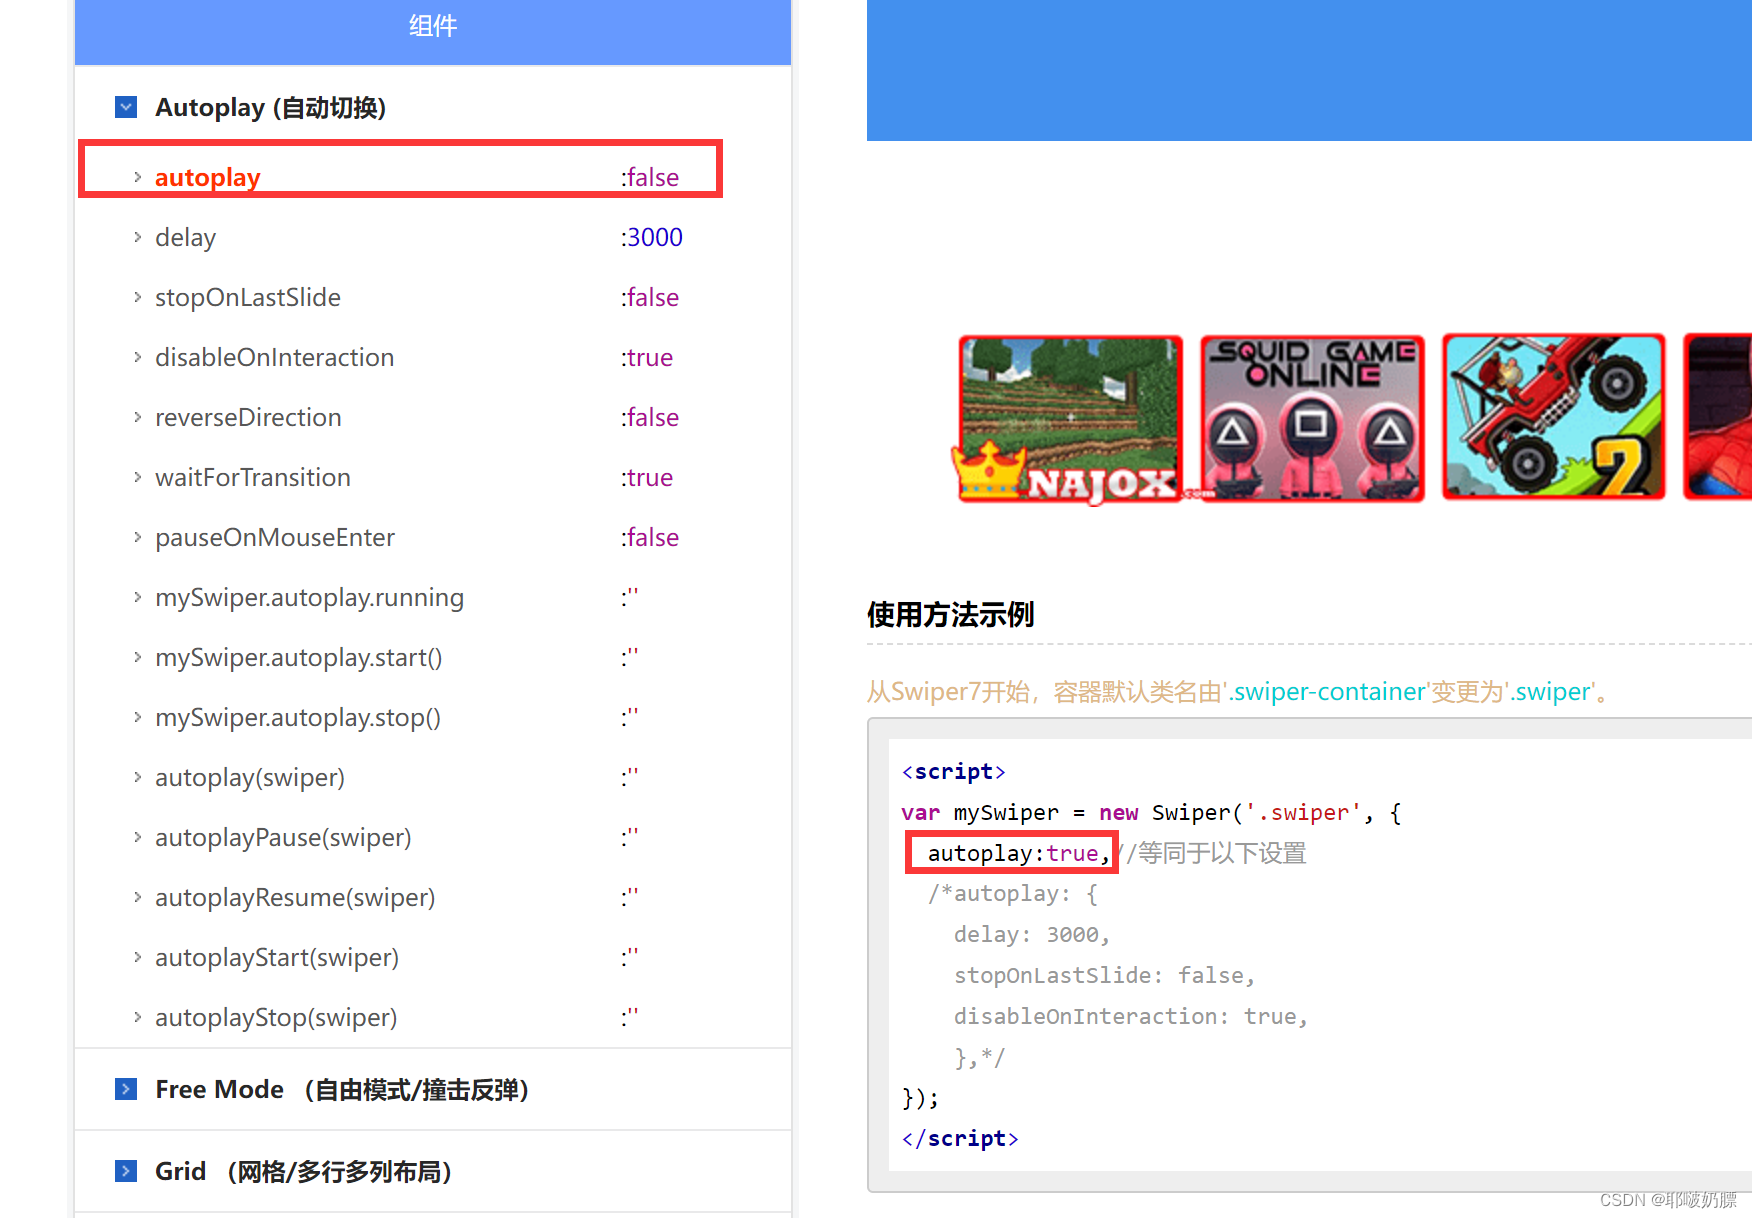Expand the disableOnInteraction item chevron
The width and height of the screenshot is (1752, 1218).
coord(138,357)
